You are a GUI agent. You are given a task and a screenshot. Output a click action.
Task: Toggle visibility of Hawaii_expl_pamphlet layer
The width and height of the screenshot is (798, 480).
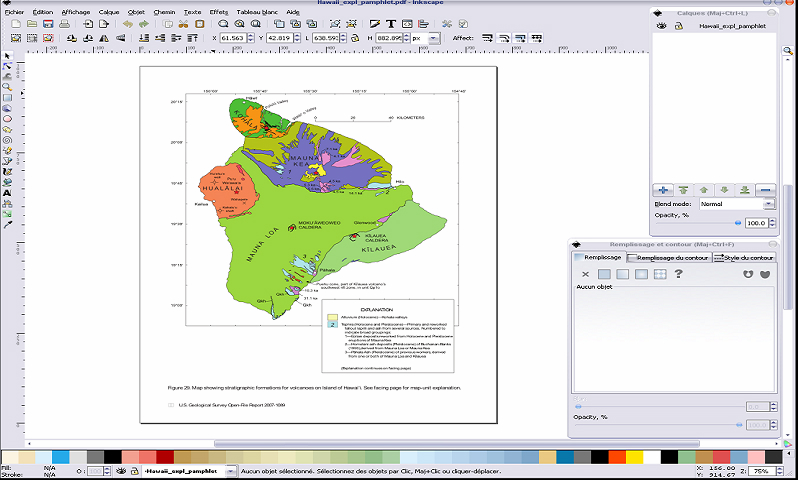click(x=661, y=26)
